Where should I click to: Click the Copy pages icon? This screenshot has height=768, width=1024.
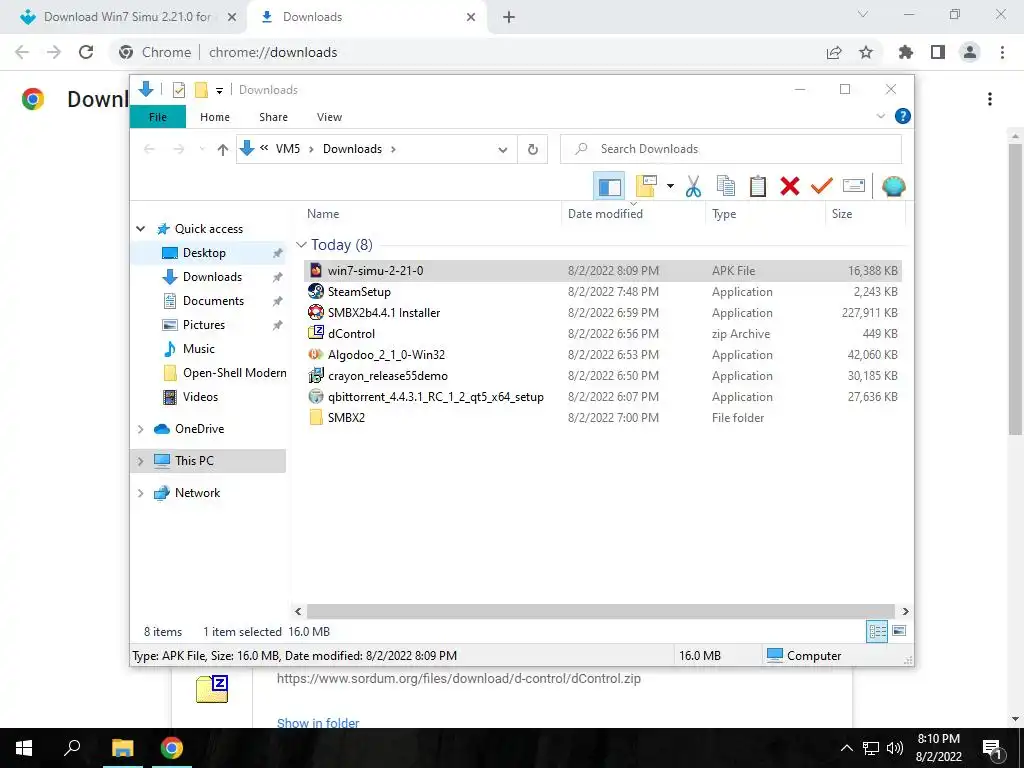click(726, 187)
